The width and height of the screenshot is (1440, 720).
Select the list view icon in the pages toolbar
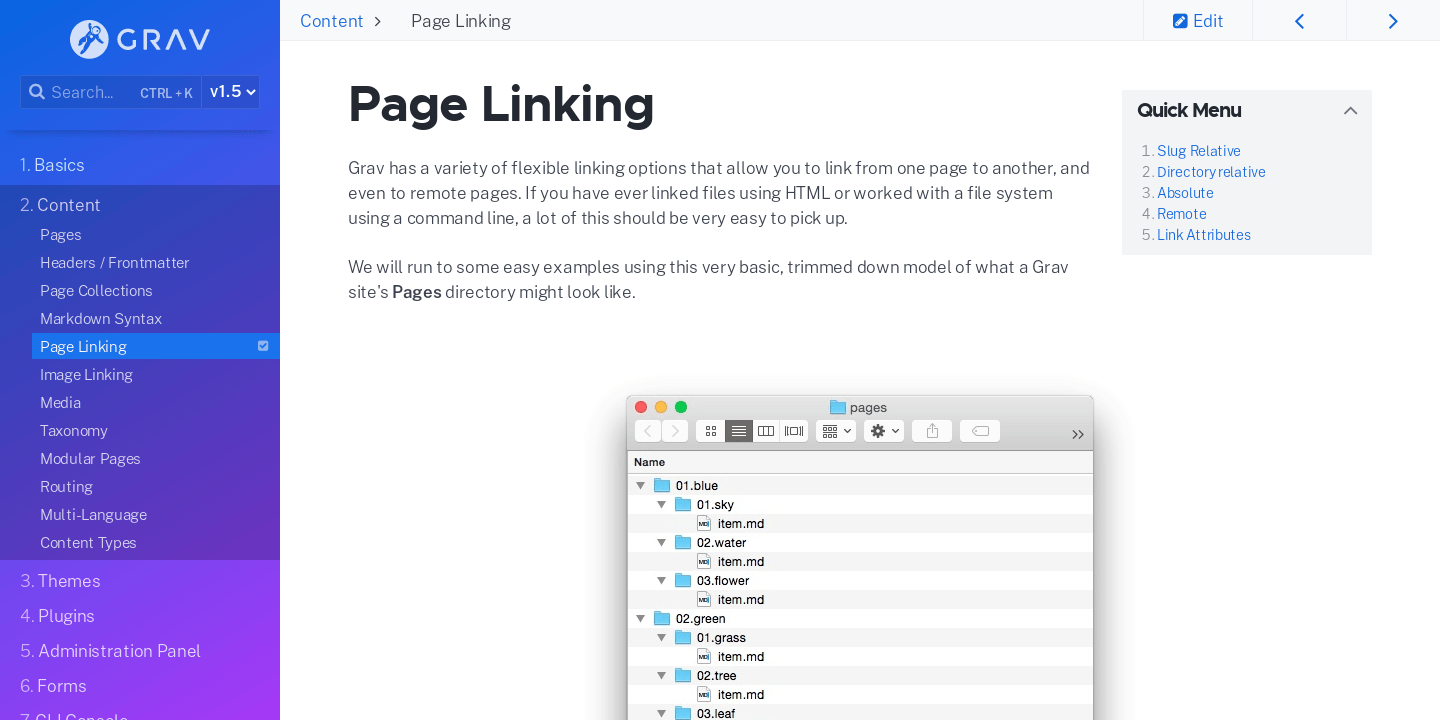[739, 430]
